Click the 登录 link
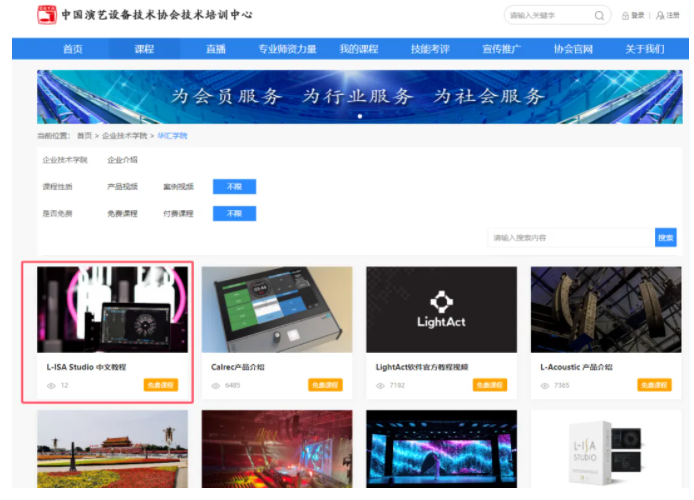Image resolution: width=694 pixels, height=500 pixels. (637, 15)
